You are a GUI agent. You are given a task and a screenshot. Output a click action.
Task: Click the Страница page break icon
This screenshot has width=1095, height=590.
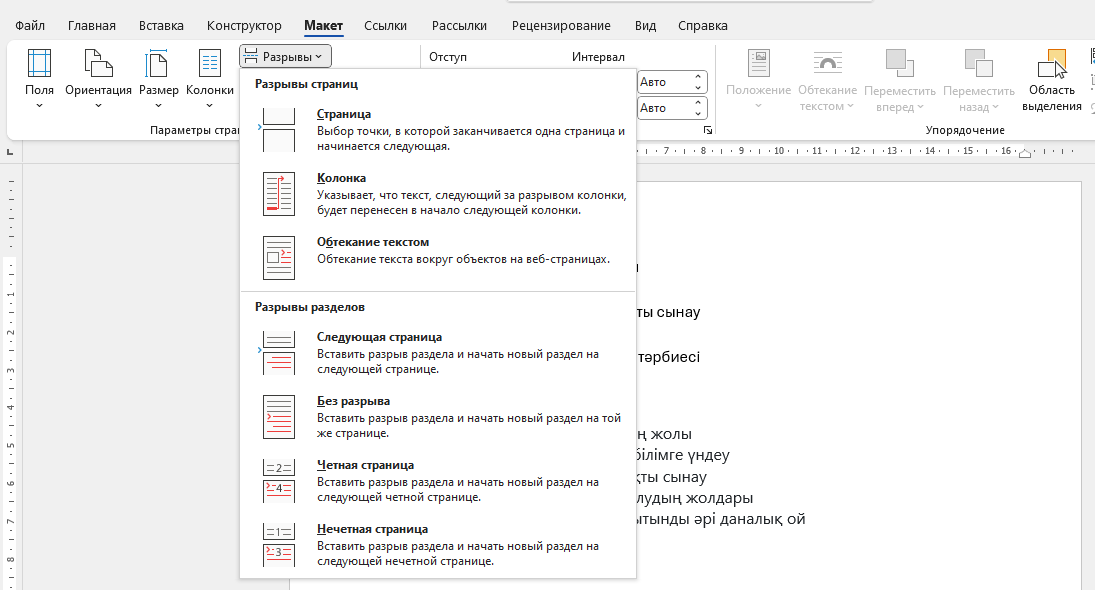[x=279, y=130]
